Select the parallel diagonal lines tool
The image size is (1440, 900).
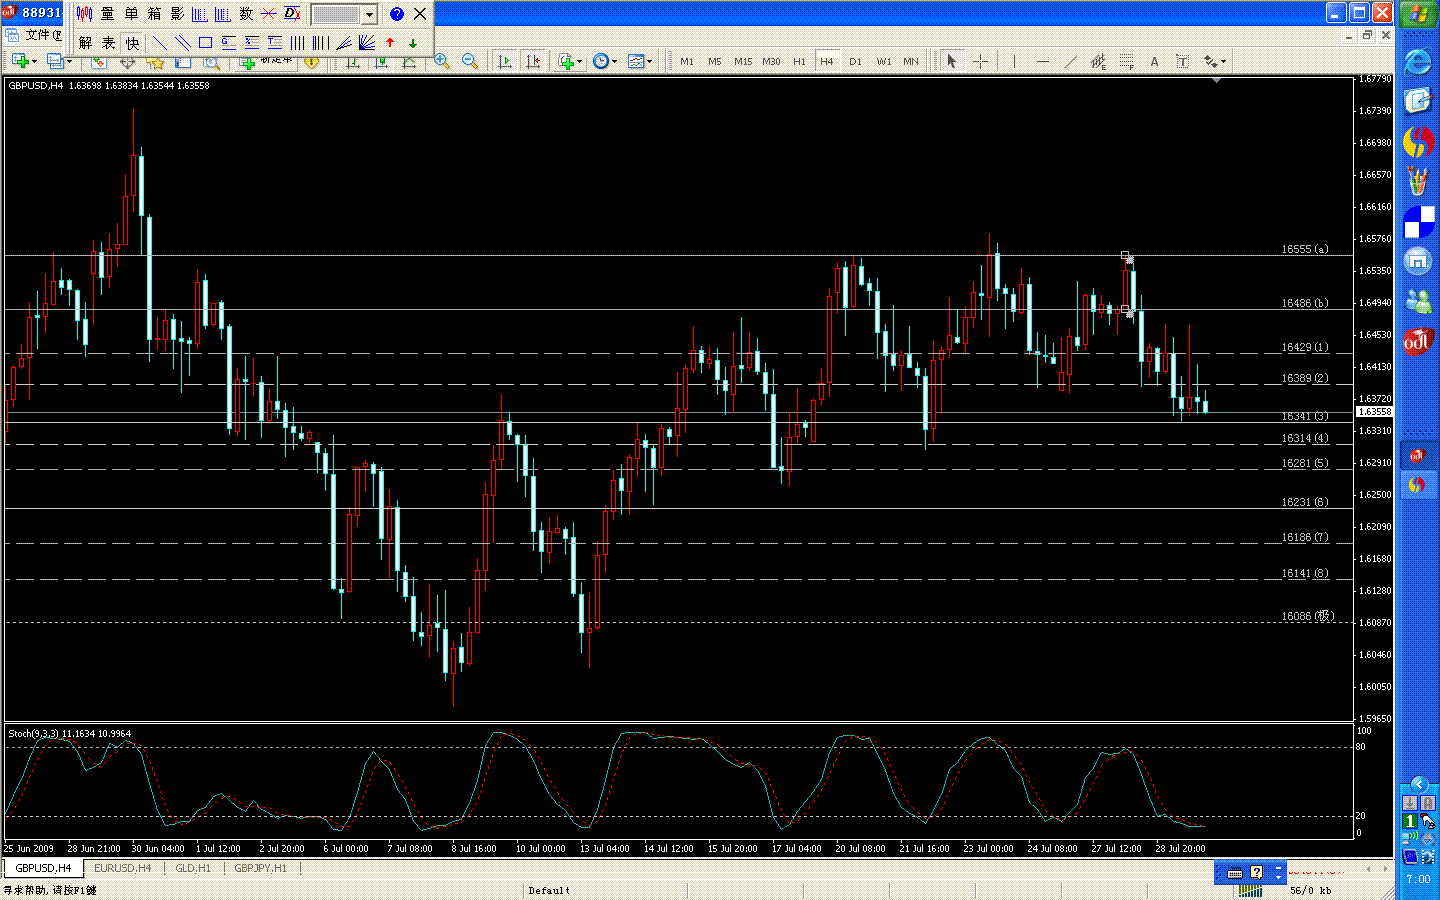point(182,43)
